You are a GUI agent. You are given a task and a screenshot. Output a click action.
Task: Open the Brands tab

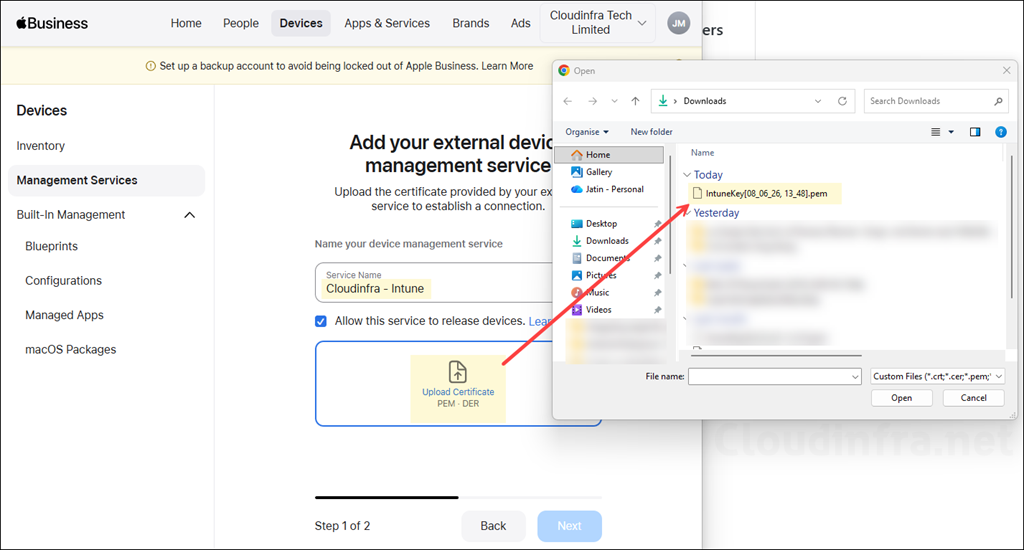[x=471, y=24]
